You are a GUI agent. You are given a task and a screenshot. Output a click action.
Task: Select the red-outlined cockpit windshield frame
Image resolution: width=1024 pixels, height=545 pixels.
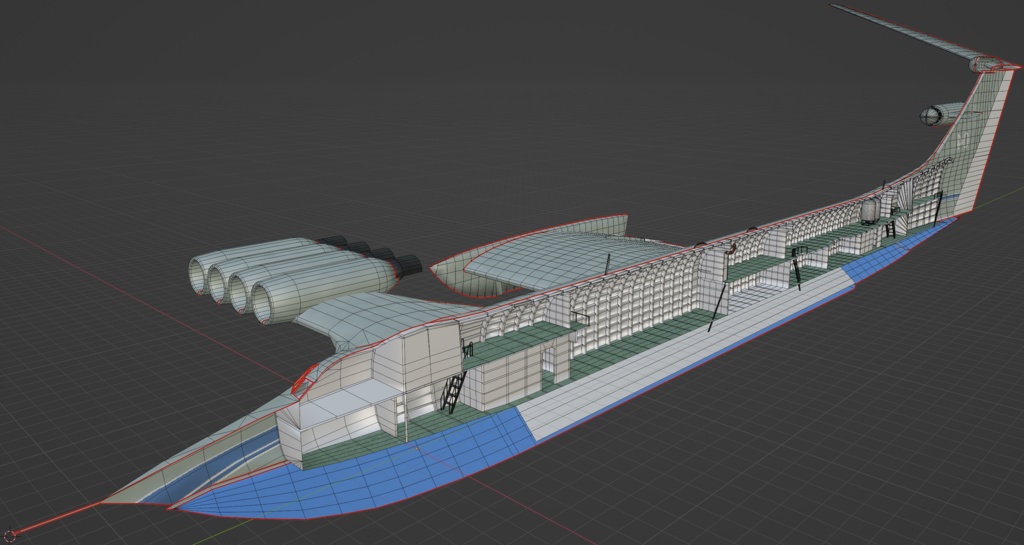(x=304, y=379)
